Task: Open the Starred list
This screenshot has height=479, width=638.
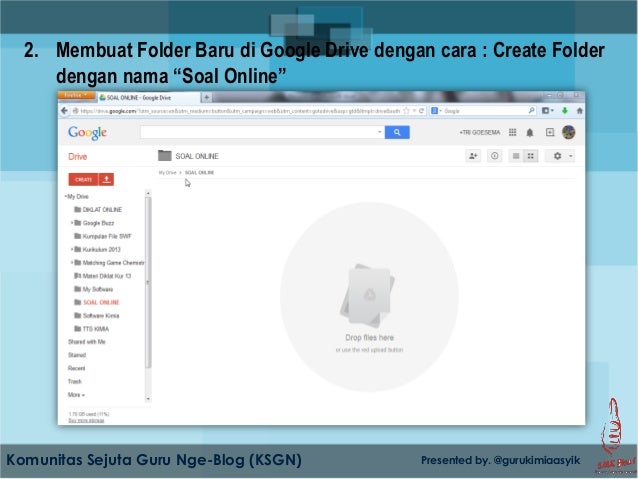Action: pyautogui.click(x=77, y=355)
